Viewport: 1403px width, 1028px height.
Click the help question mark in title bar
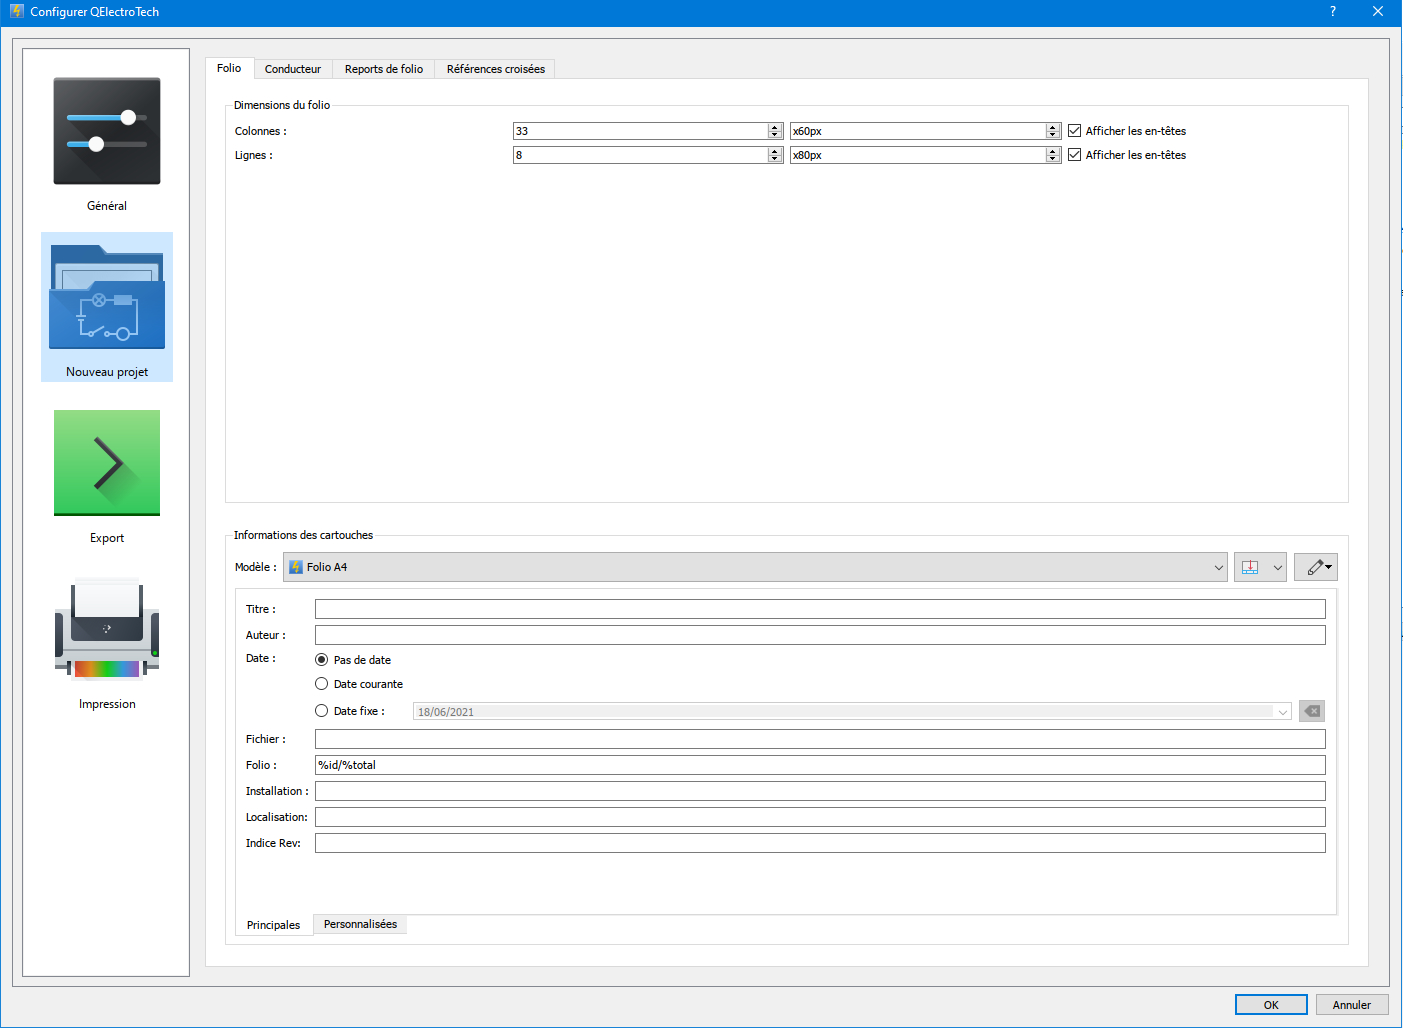click(1333, 12)
